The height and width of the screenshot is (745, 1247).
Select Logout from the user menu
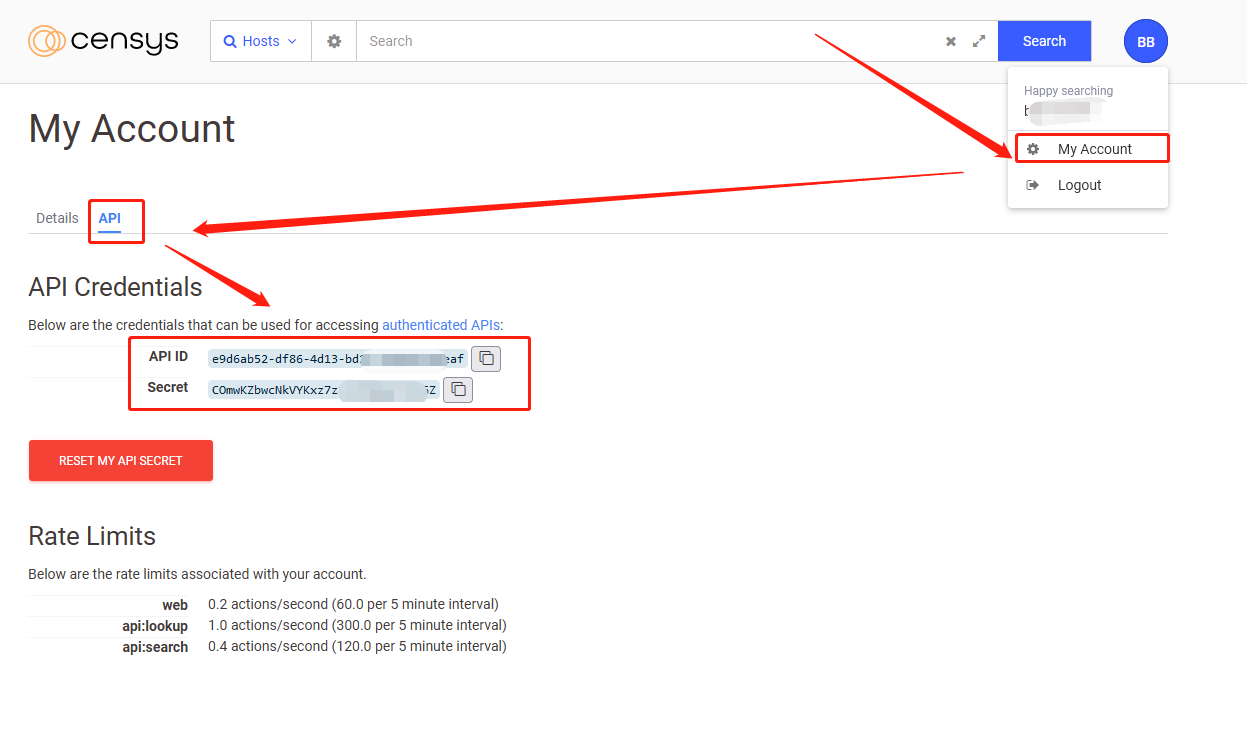pos(1079,185)
